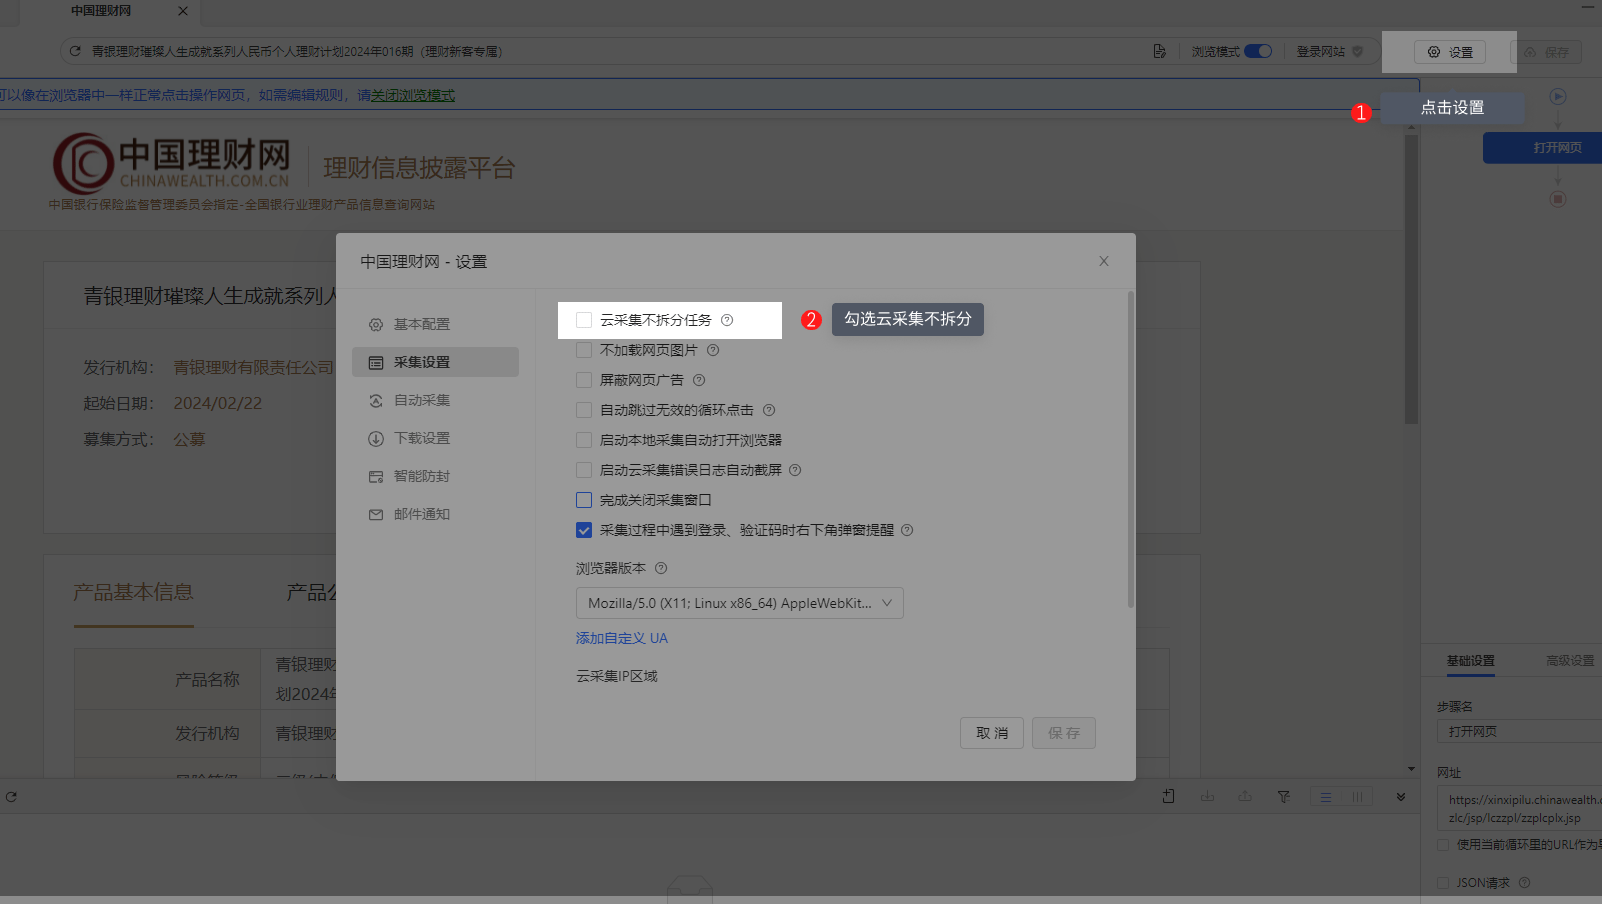Enable 屏蔽网页广告 checkbox

[x=584, y=380]
